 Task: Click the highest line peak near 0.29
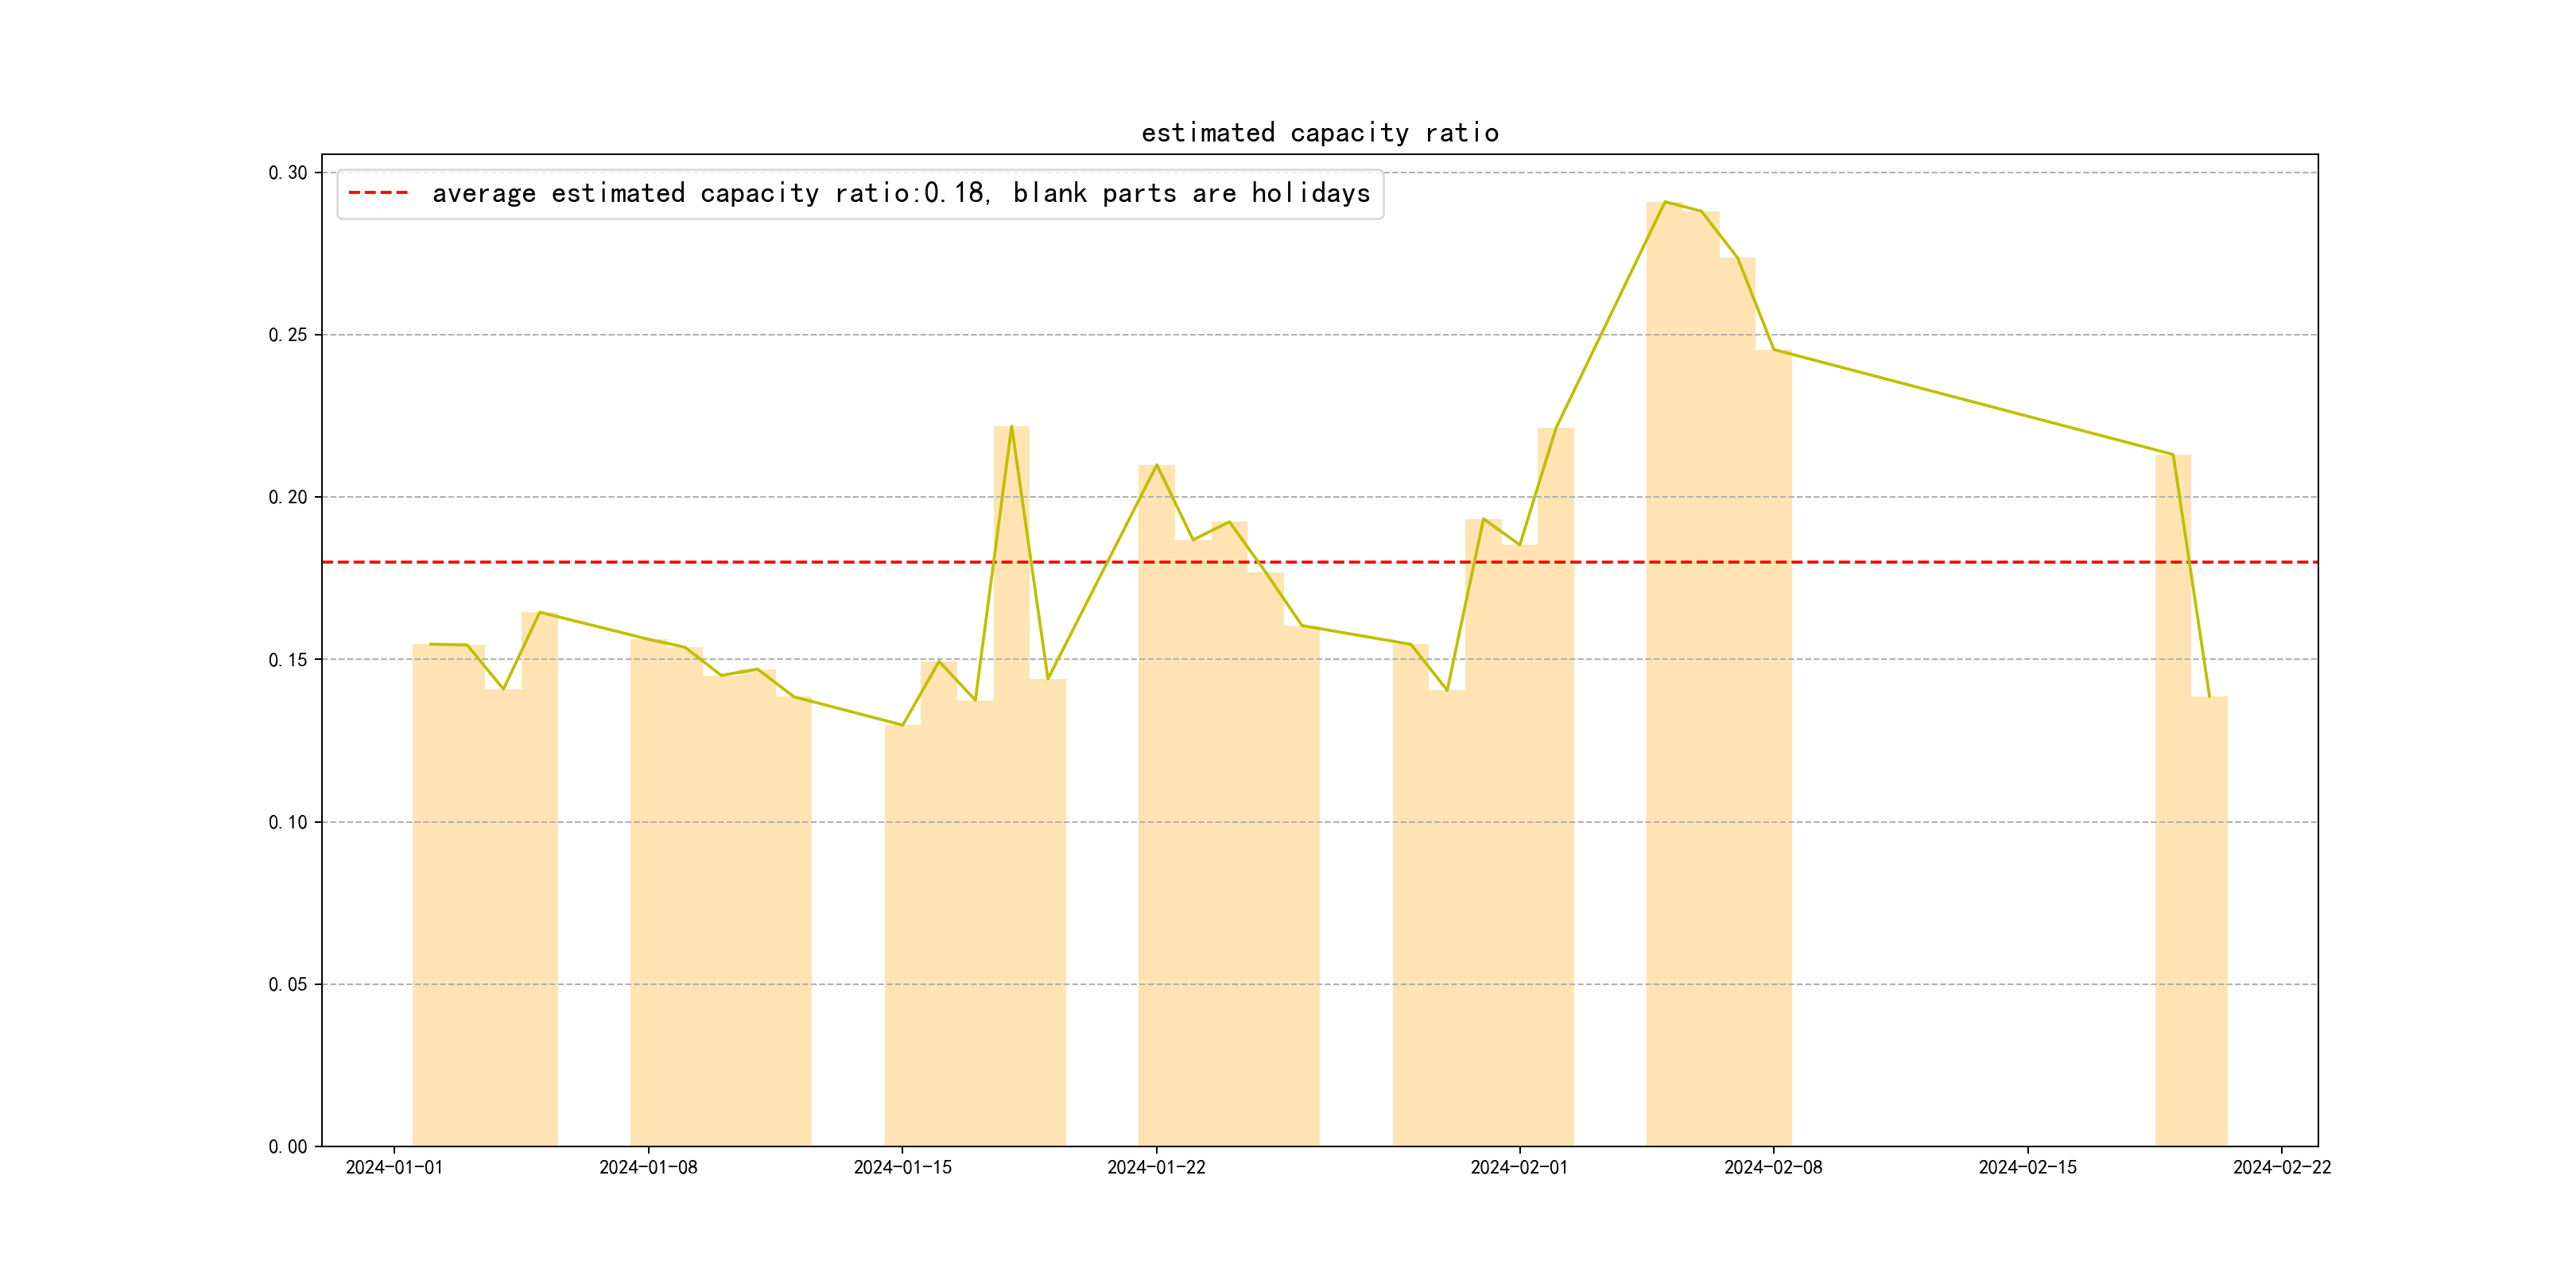point(1665,202)
